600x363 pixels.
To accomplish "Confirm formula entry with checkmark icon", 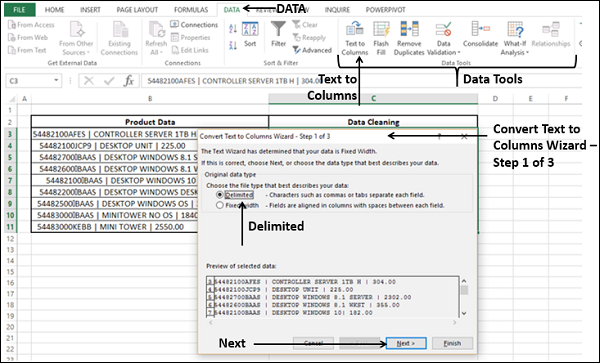I will [x=109, y=81].
